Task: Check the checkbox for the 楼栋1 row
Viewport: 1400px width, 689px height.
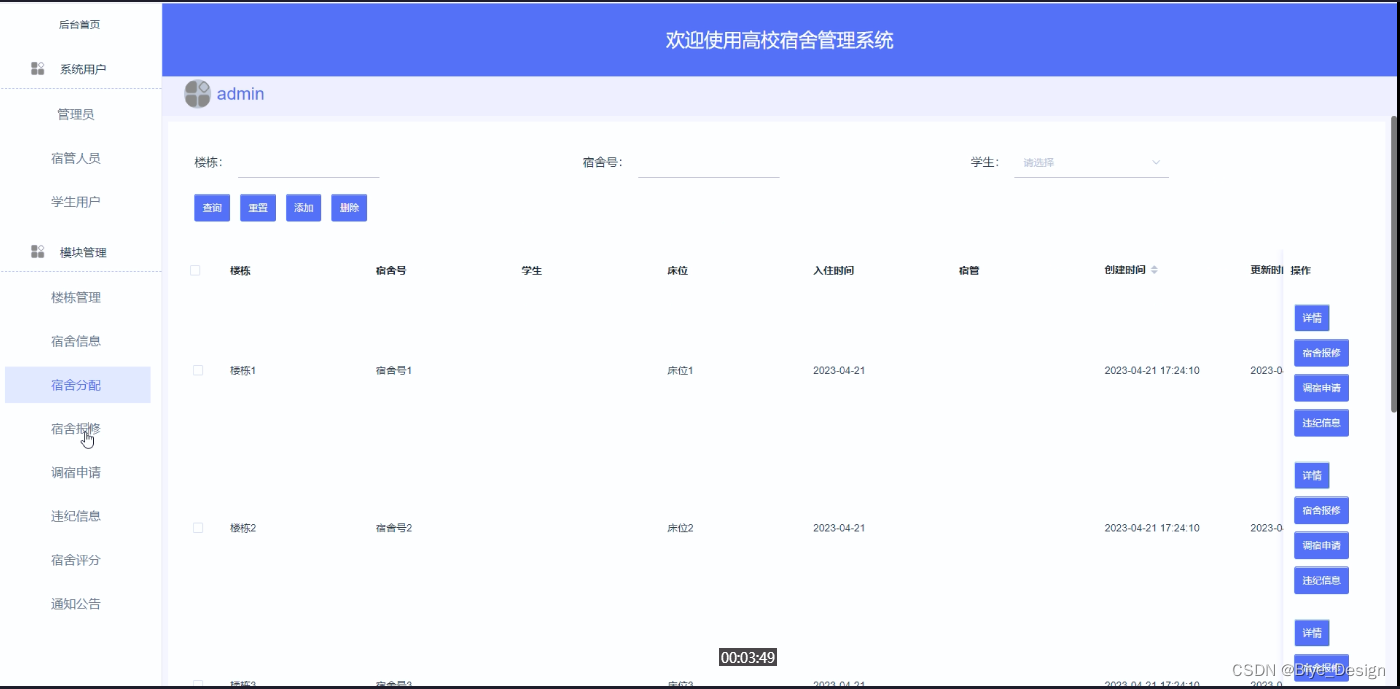Action: 196,370
